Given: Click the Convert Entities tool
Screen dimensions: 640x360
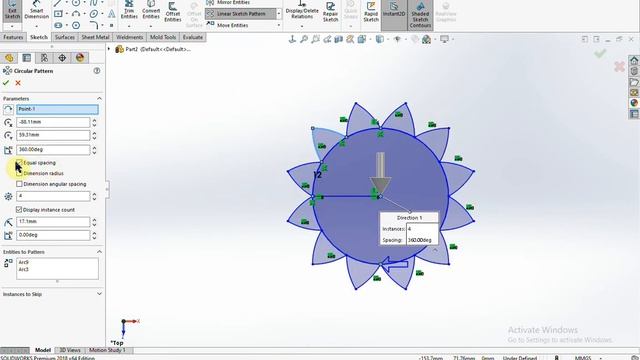Looking at the screenshot, I should point(151,11).
